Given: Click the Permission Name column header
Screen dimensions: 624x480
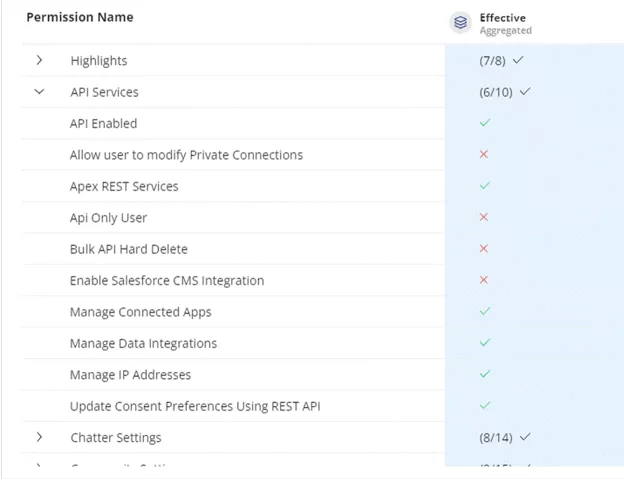Looking at the screenshot, I should click(x=80, y=17).
